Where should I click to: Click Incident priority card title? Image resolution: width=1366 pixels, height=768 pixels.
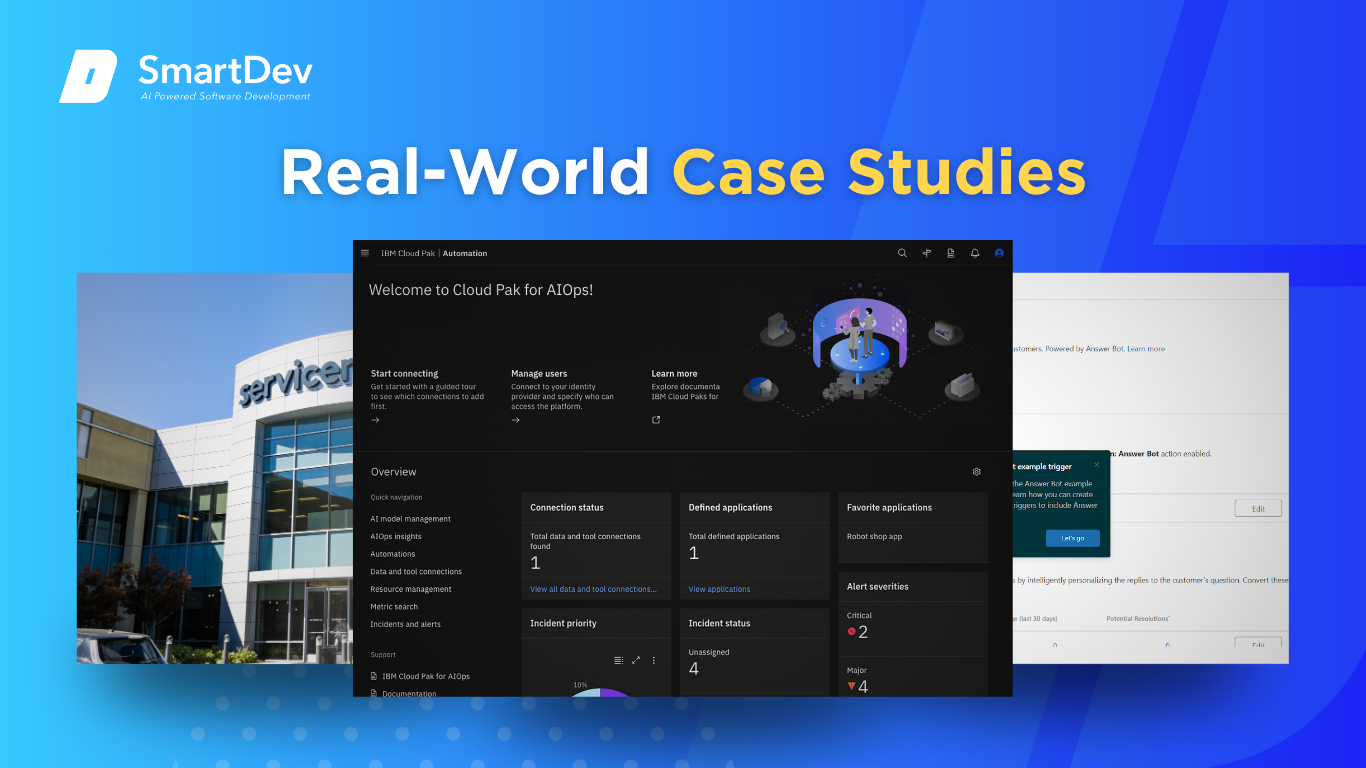pyautogui.click(x=563, y=623)
